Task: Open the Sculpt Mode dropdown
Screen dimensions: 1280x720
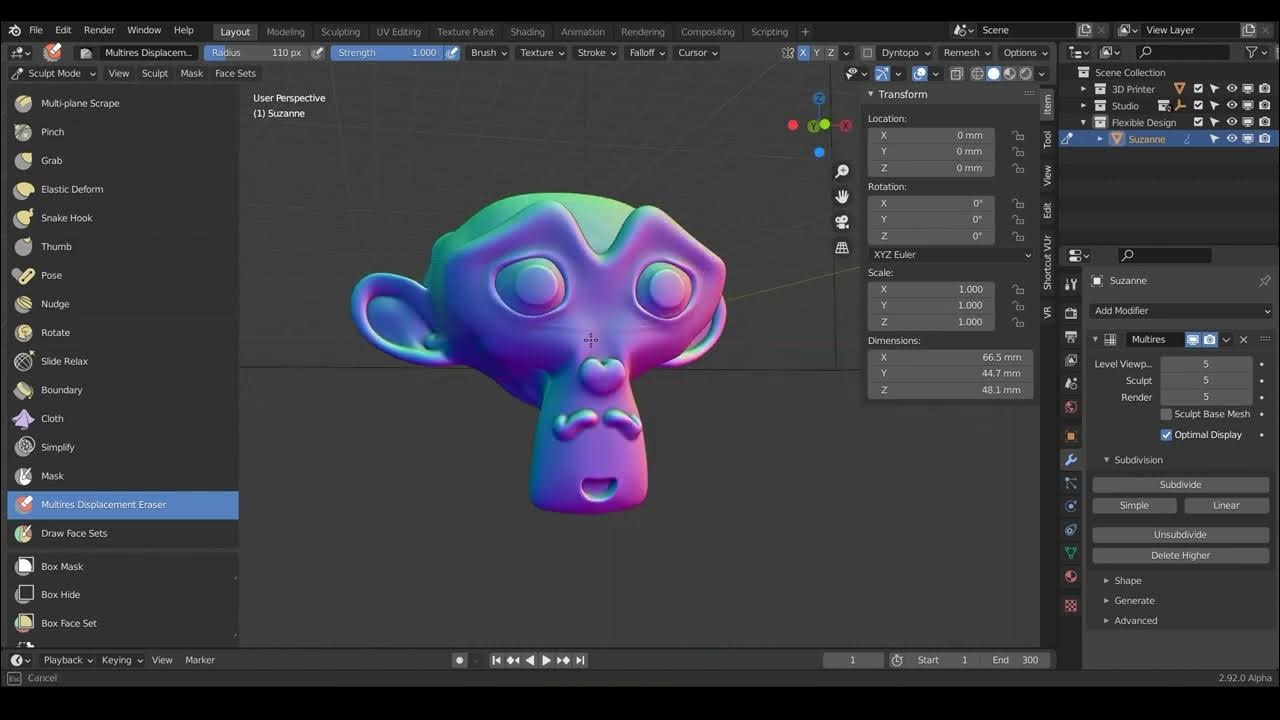Action: click(x=54, y=73)
